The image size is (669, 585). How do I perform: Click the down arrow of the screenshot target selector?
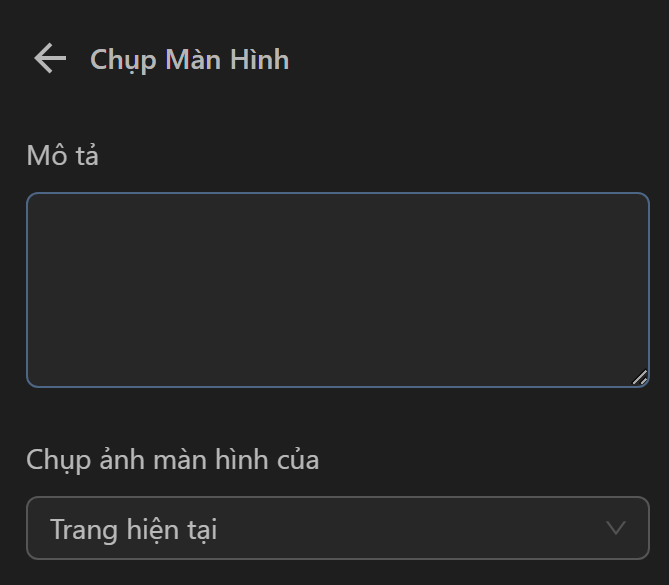click(616, 528)
